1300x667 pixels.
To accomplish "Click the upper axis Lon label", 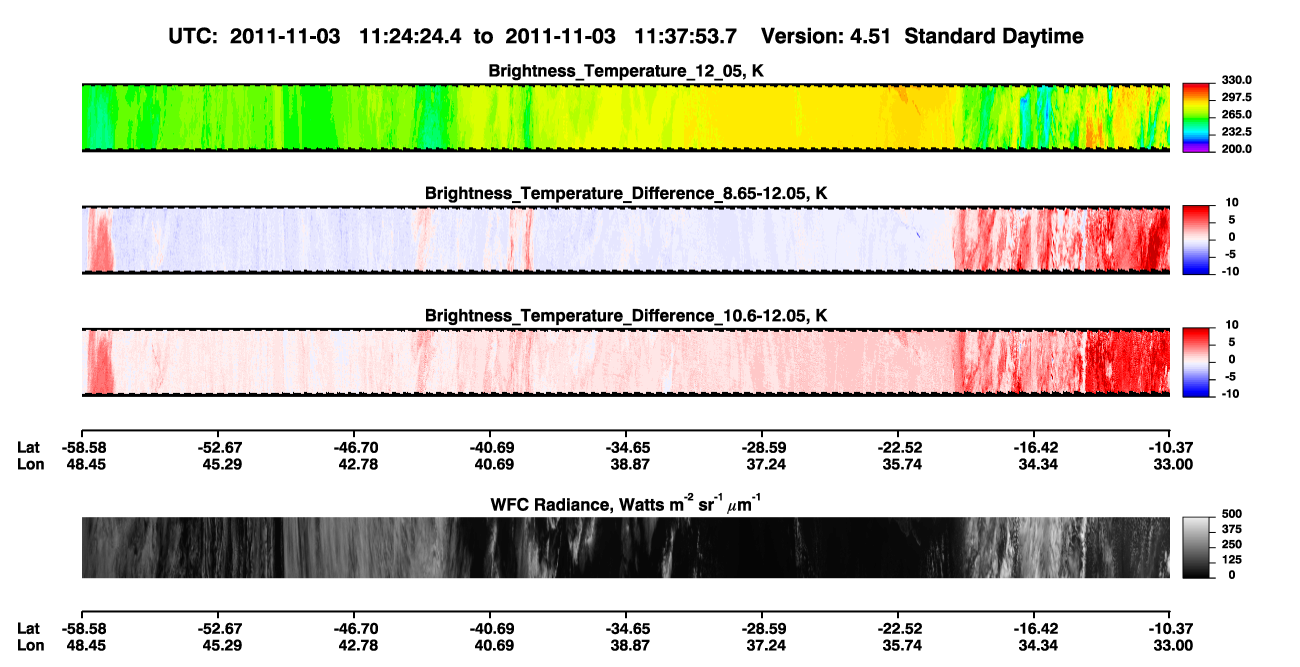I will pos(30,464).
